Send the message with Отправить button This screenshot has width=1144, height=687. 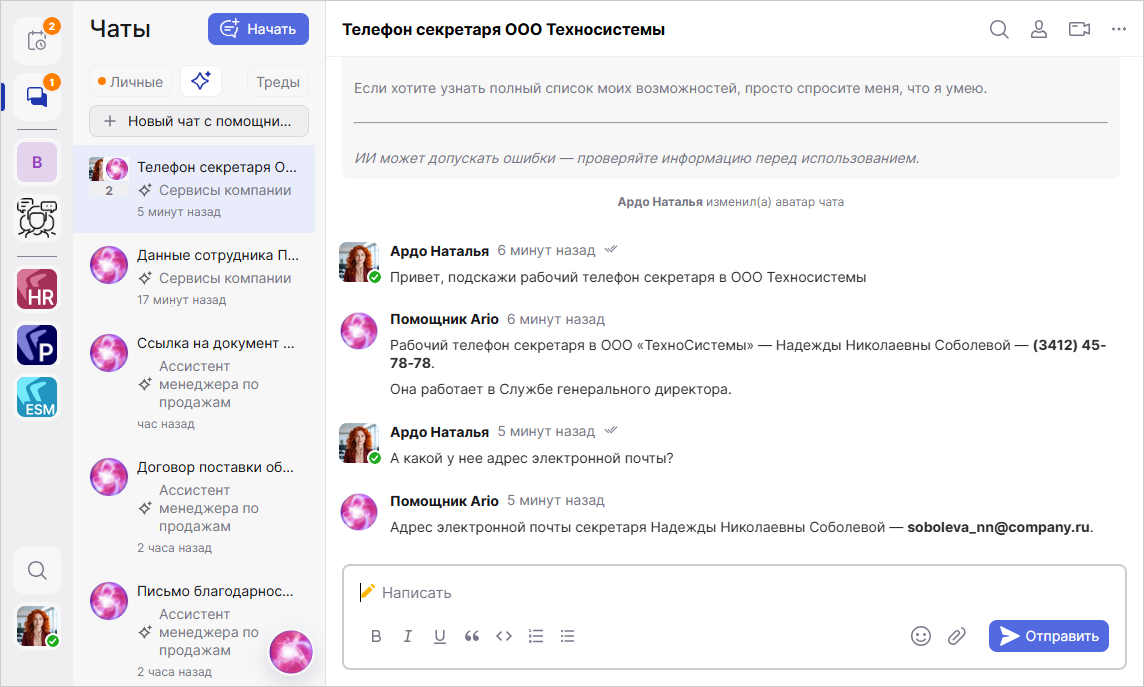pos(1049,636)
